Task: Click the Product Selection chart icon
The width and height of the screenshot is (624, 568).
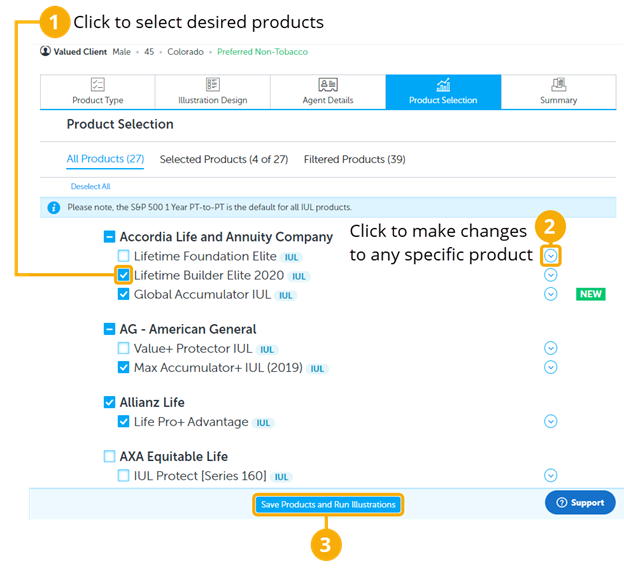Action: [x=443, y=84]
